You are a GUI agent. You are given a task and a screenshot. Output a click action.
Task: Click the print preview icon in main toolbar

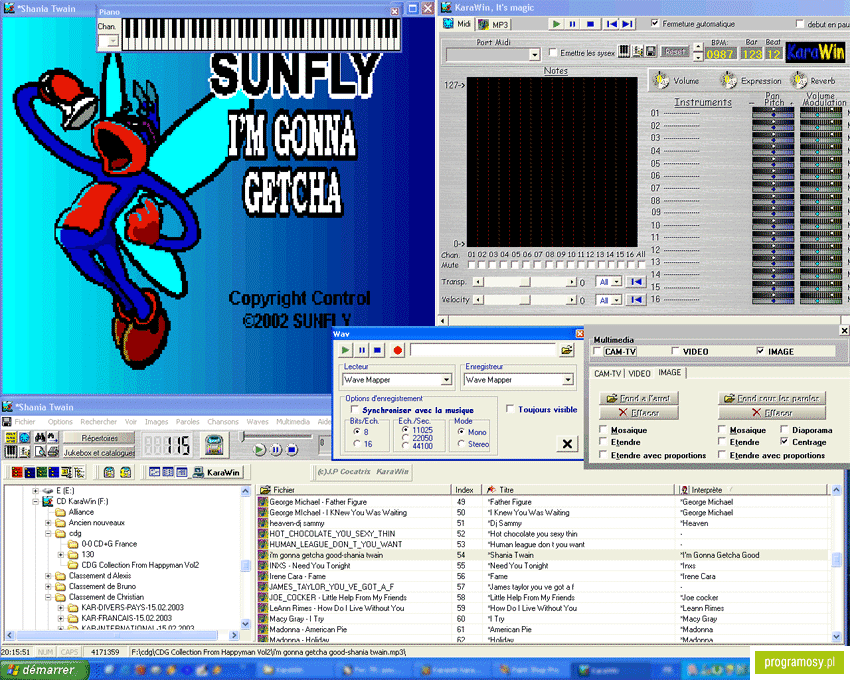[x=40, y=451]
